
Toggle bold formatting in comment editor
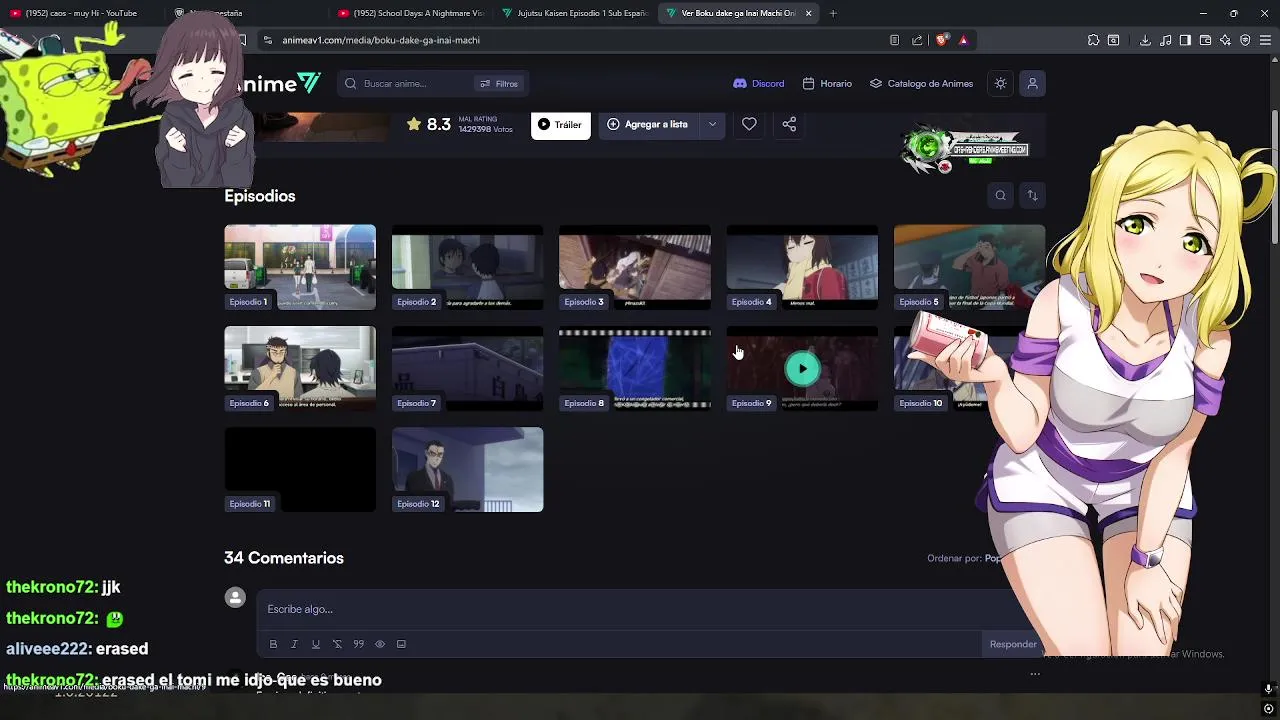tap(273, 644)
